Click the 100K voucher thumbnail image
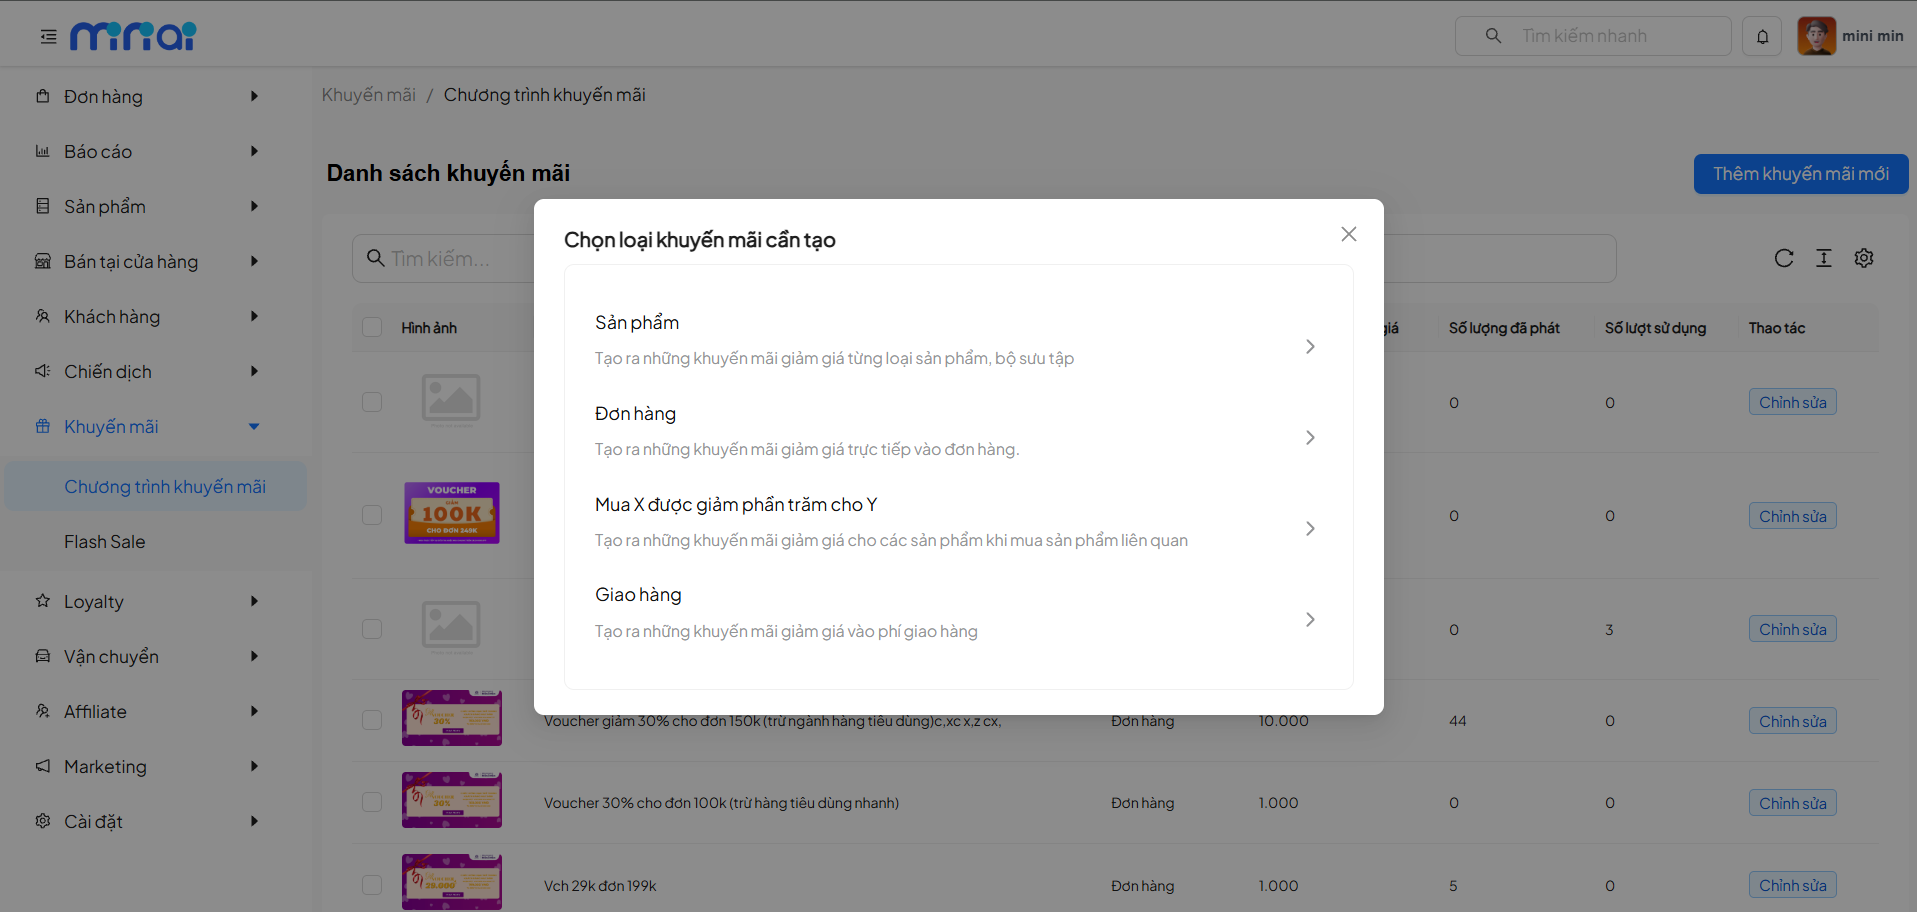The height and width of the screenshot is (912, 1917). (x=451, y=513)
